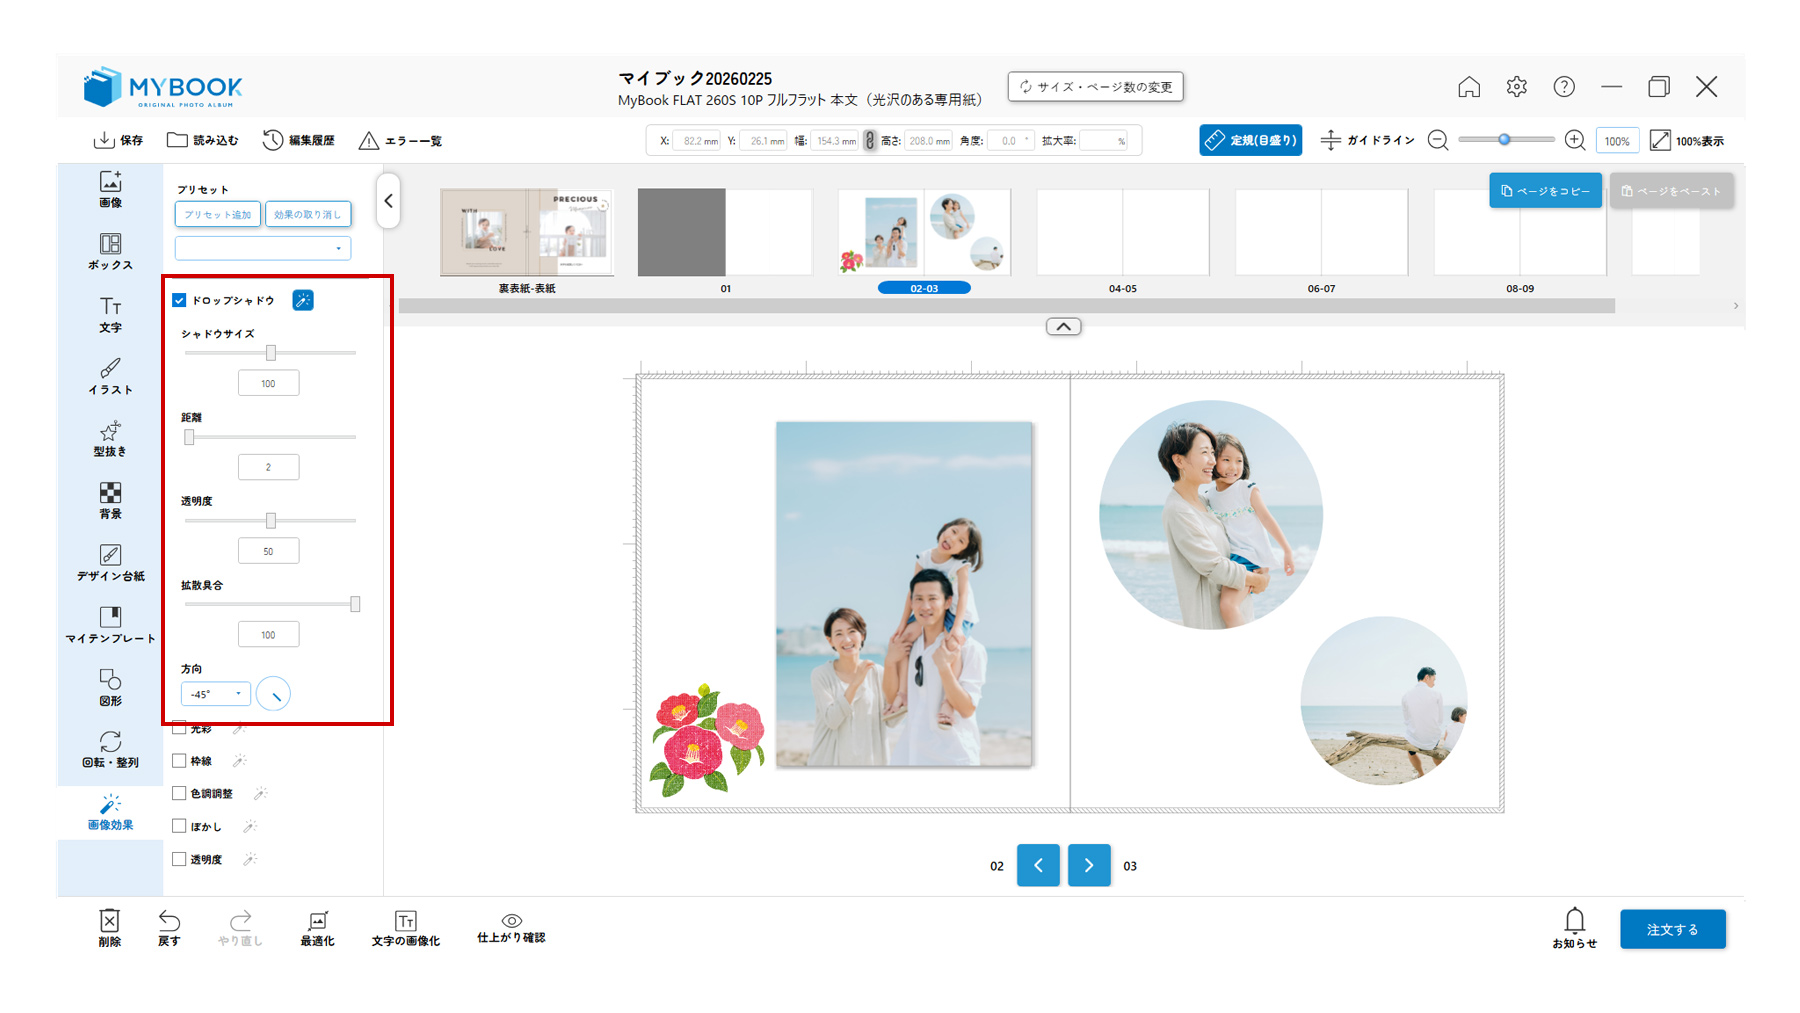Screen dimensions: 1800x1013
Task: Click the プリセット追加 button
Action: (x=218, y=214)
